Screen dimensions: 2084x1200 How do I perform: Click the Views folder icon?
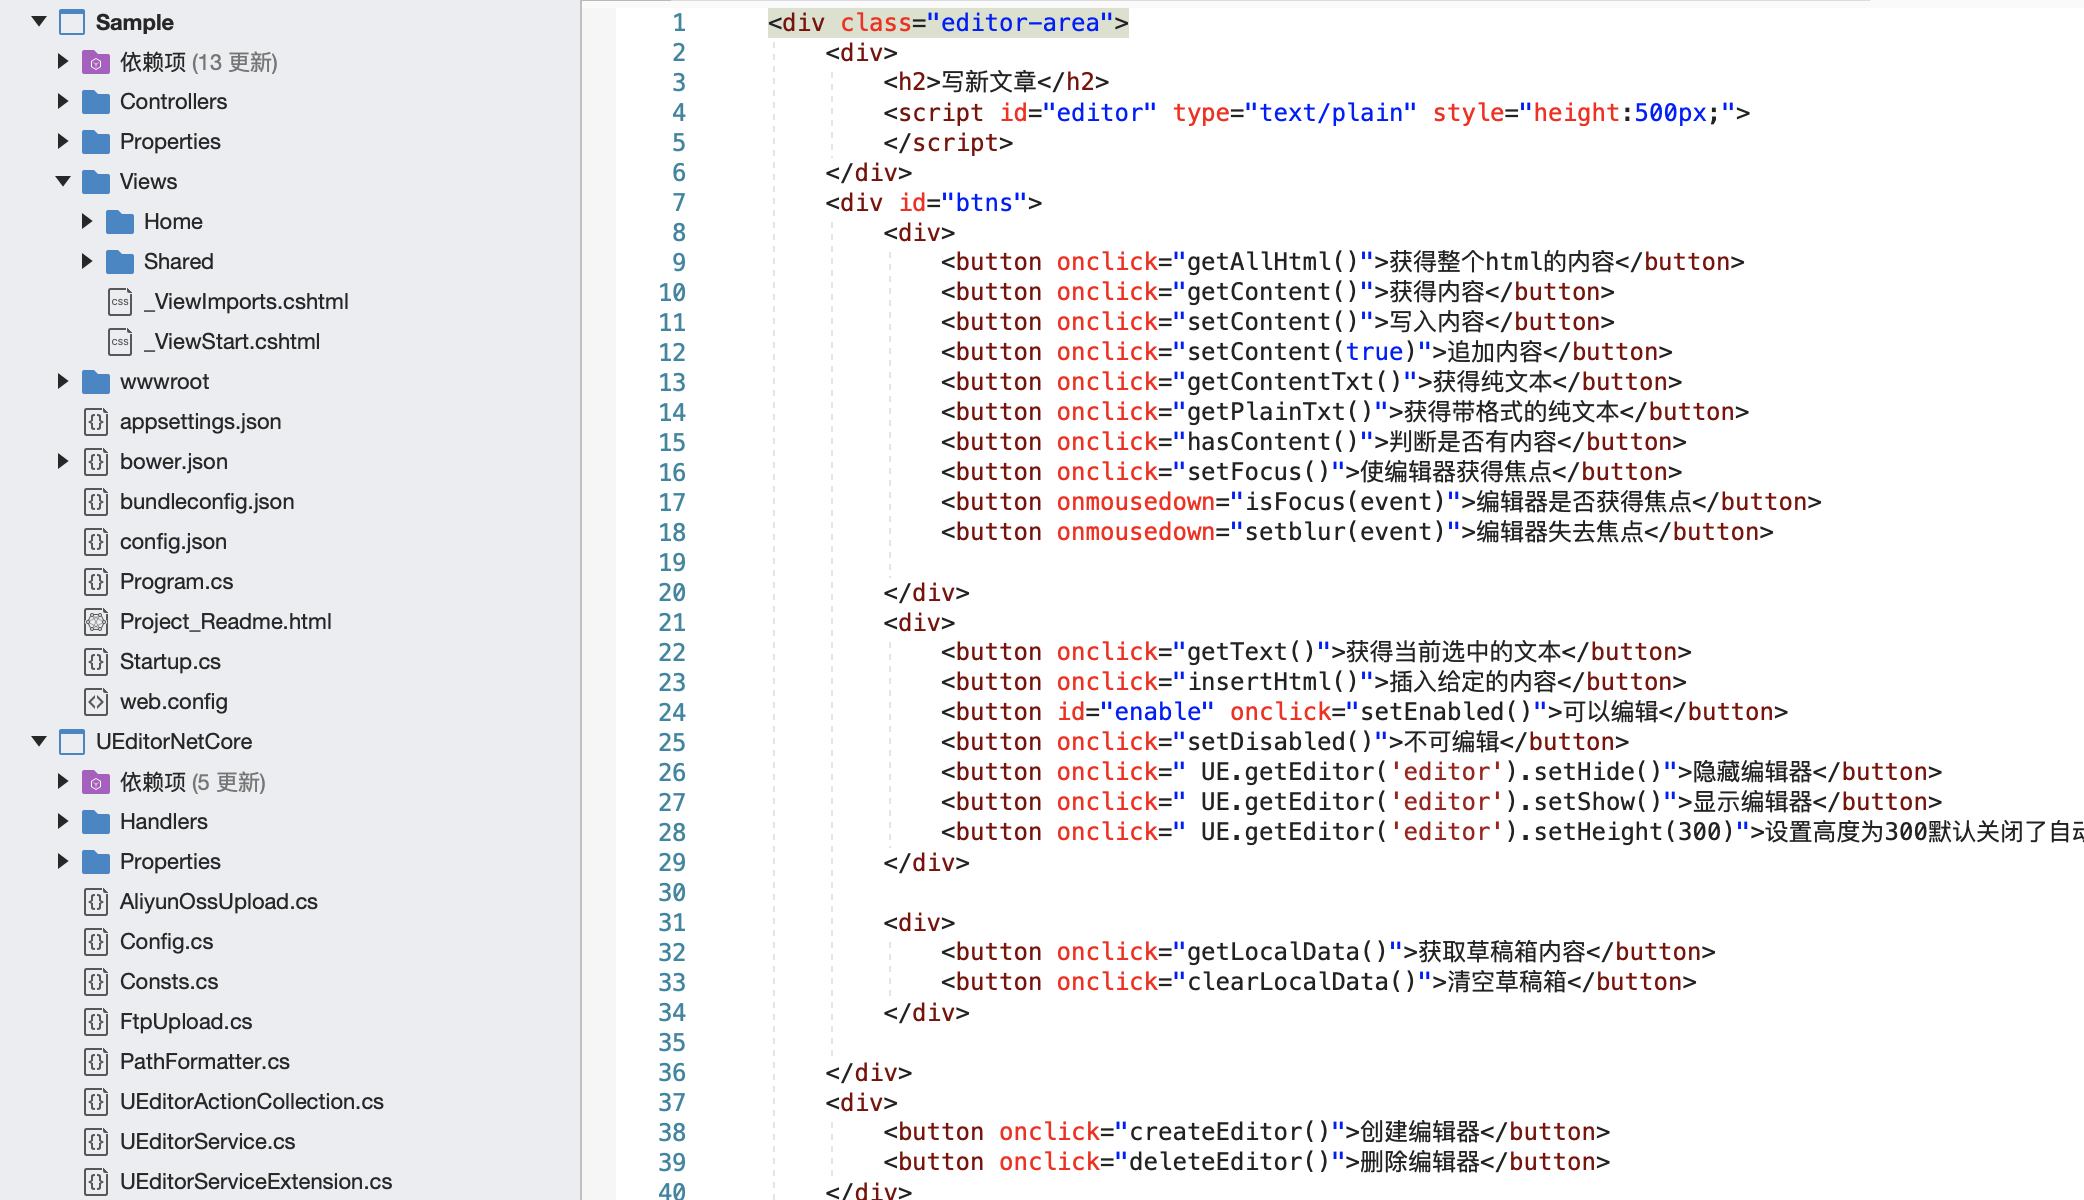coord(96,182)
